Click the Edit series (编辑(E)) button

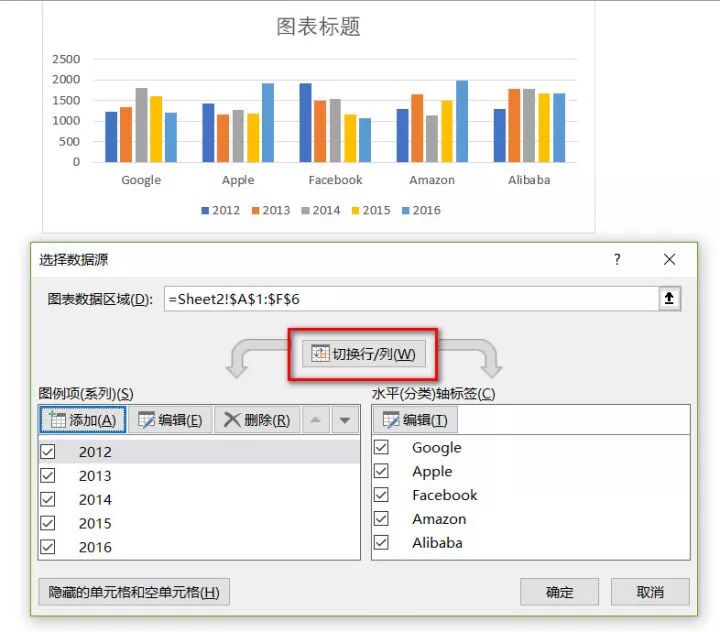click(x=170, y=420)
